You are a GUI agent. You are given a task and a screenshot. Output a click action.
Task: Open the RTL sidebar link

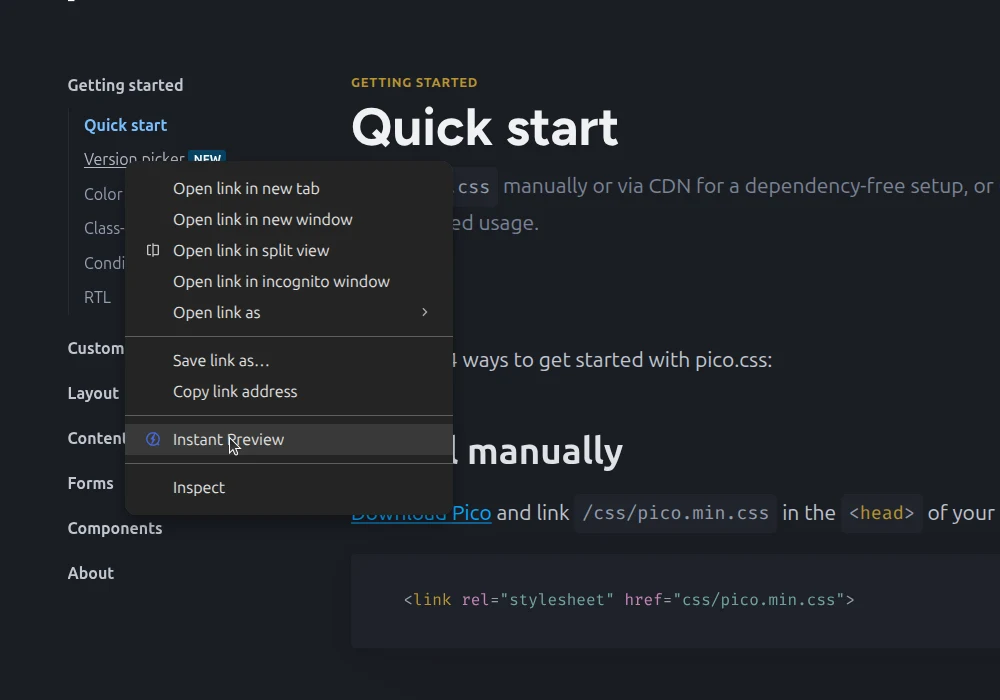(x=98, y=298)
